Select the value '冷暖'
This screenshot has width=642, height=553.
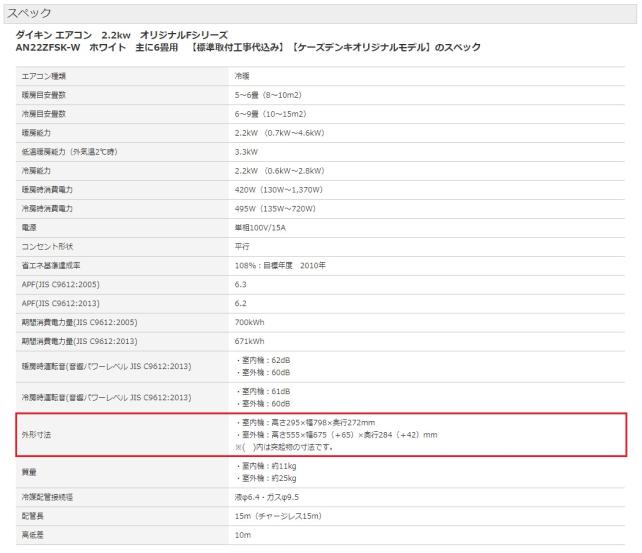(x=242, y=76)
